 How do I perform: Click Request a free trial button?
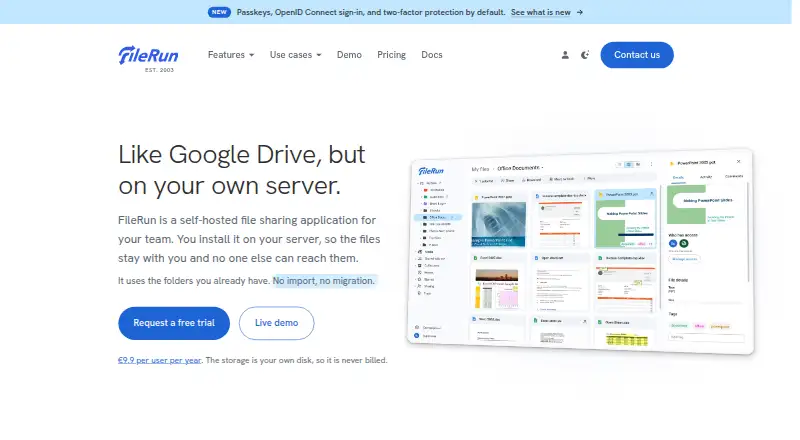point(174,323)
